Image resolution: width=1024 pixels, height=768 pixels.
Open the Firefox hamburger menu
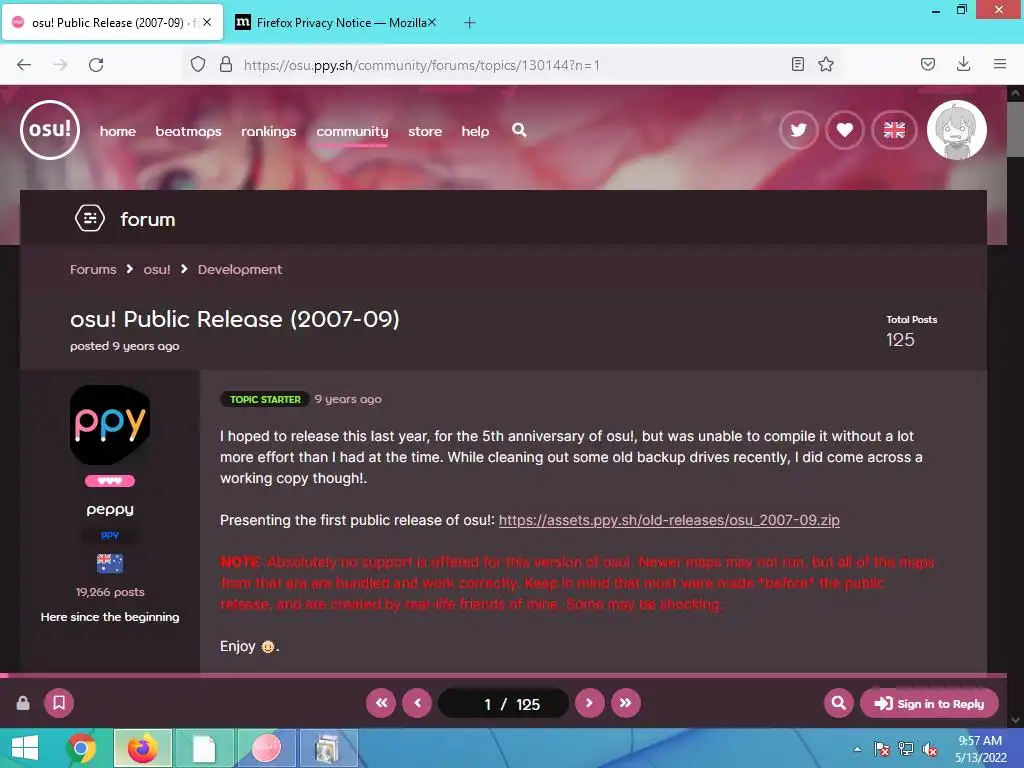click(1000, 64)
